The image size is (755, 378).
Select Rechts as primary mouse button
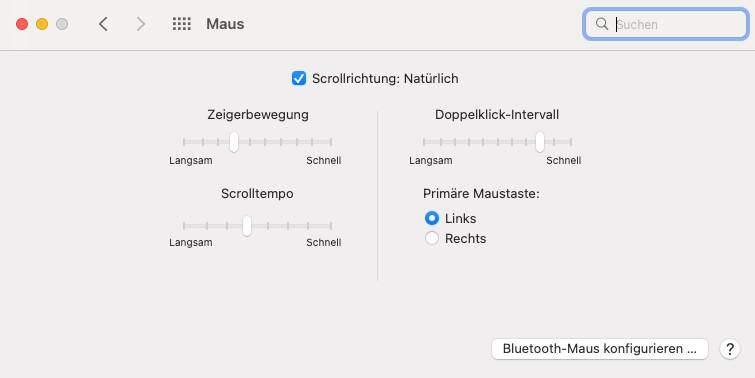[432, 238]
